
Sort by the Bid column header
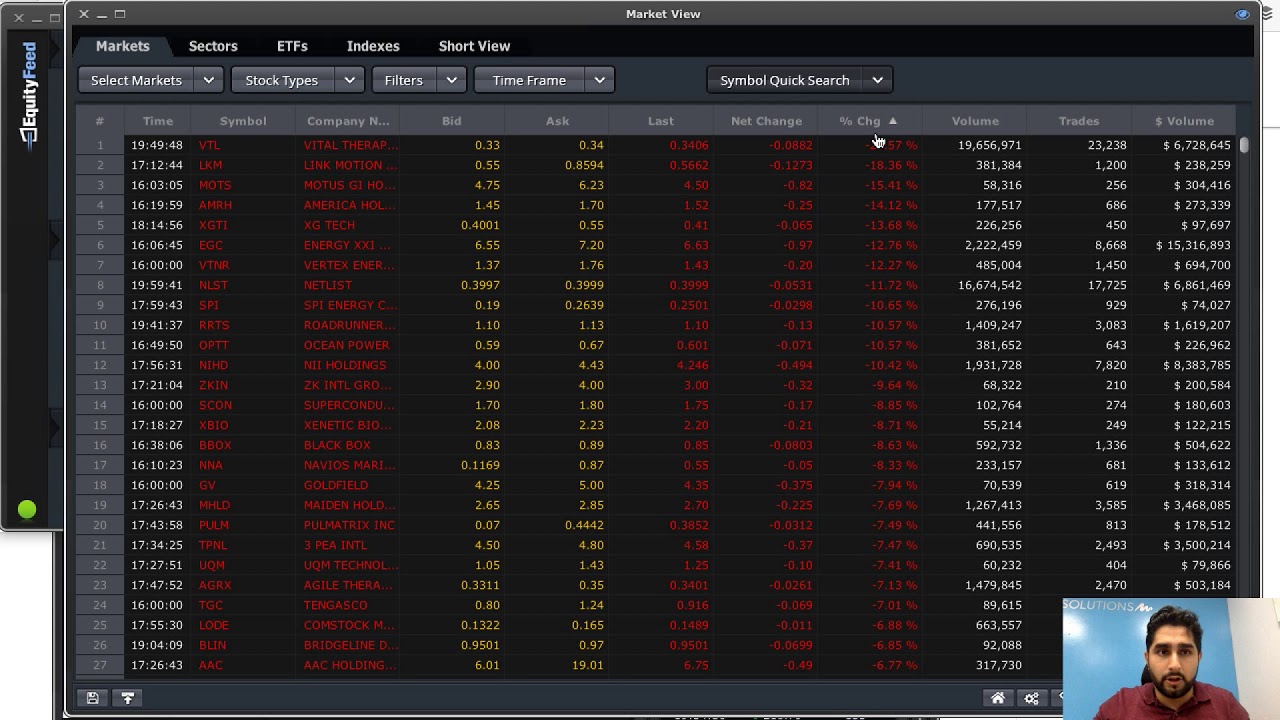(452, 121)
